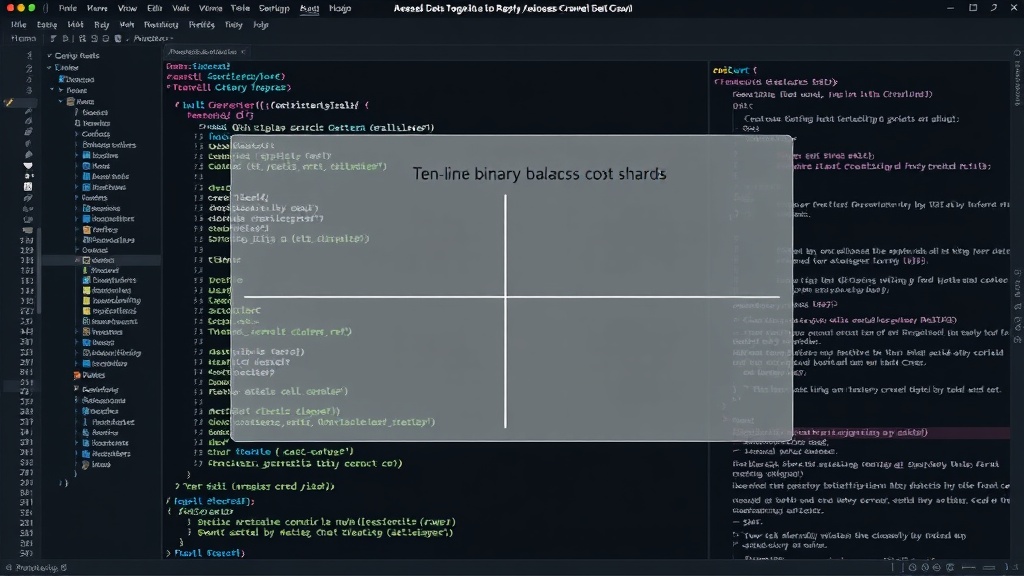Click the flag icon beside Home in toolbar
This screenshot has width=1024, height=576.
[53, 39]
